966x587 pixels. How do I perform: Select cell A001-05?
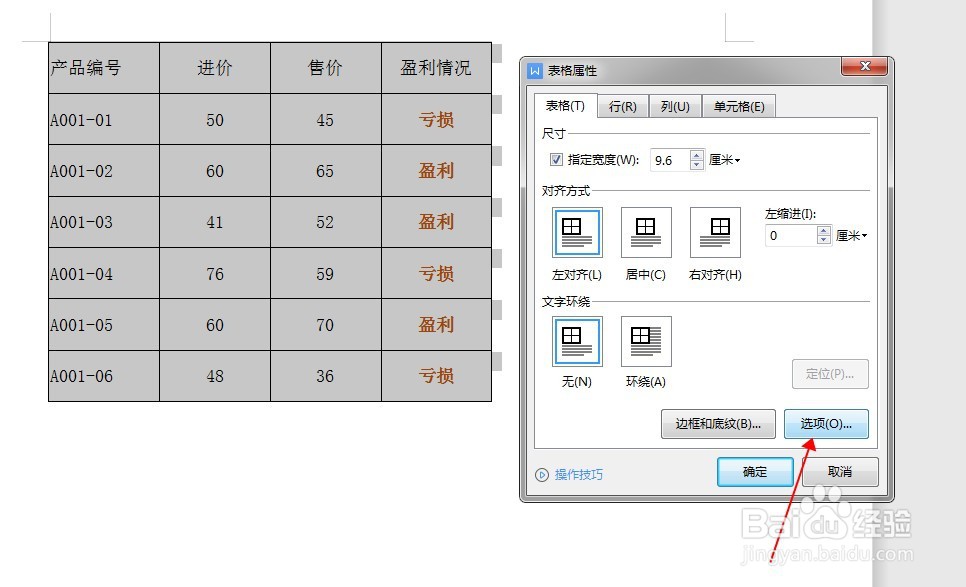click(x=104, y=325)
